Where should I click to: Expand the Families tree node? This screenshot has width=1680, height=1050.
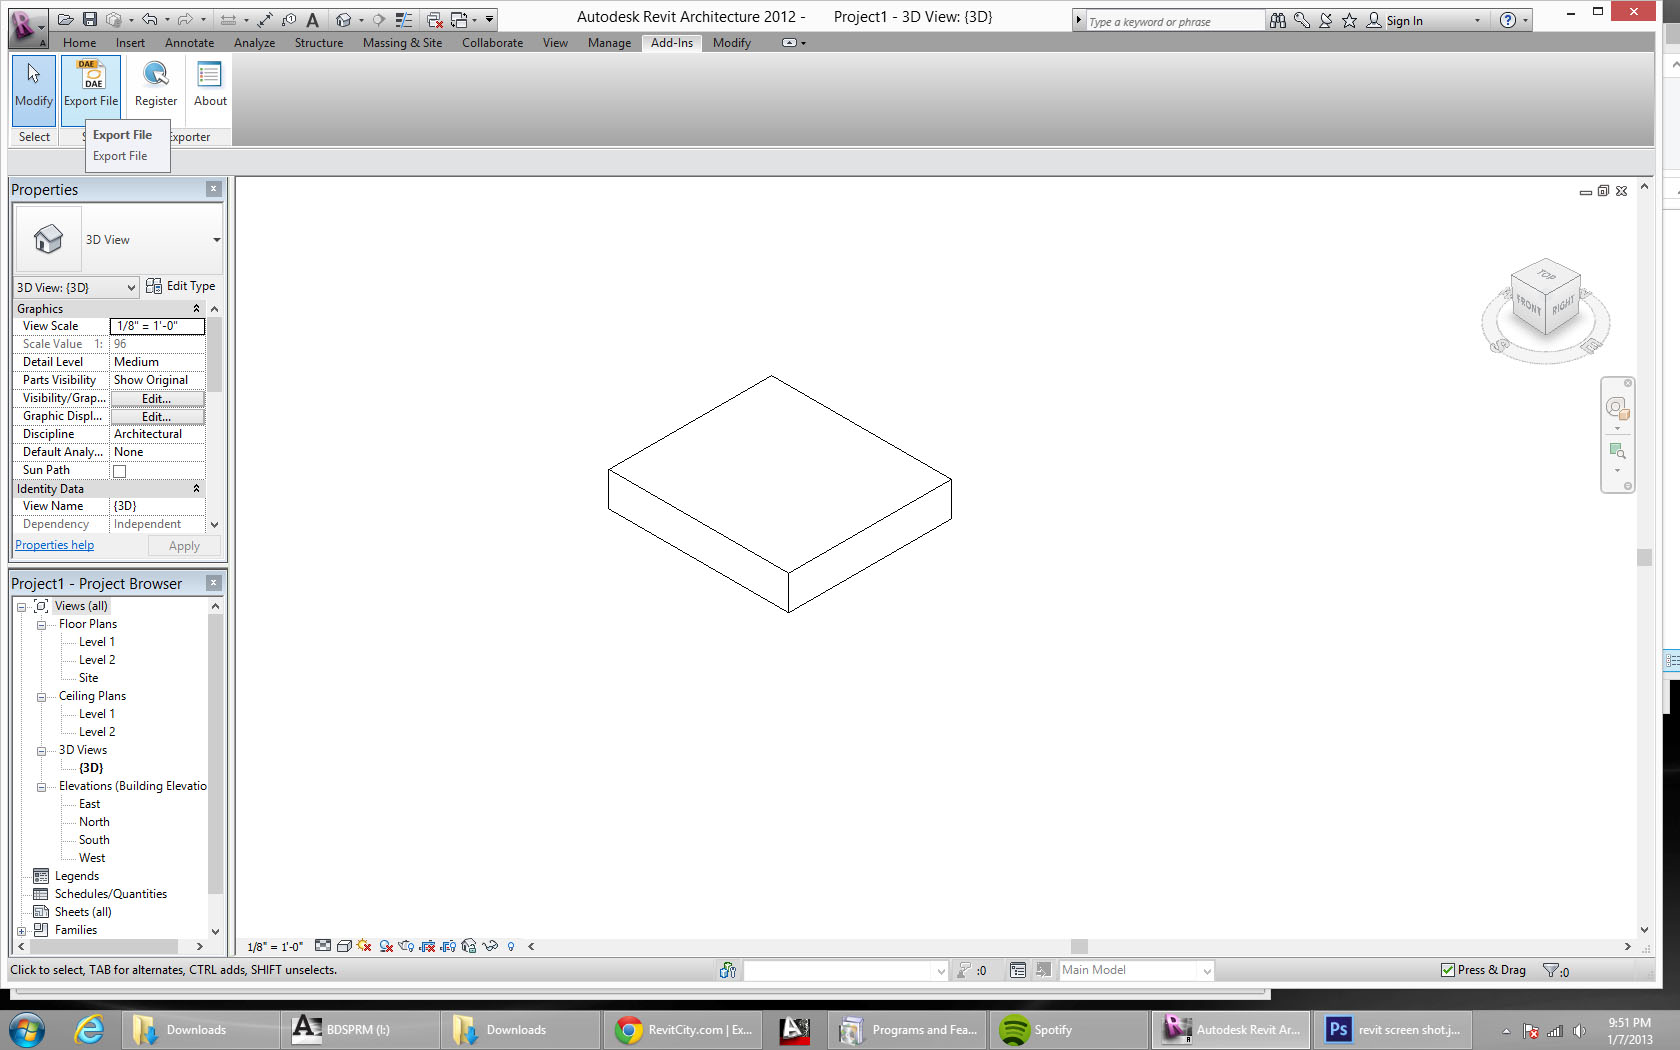click(22, 930)
